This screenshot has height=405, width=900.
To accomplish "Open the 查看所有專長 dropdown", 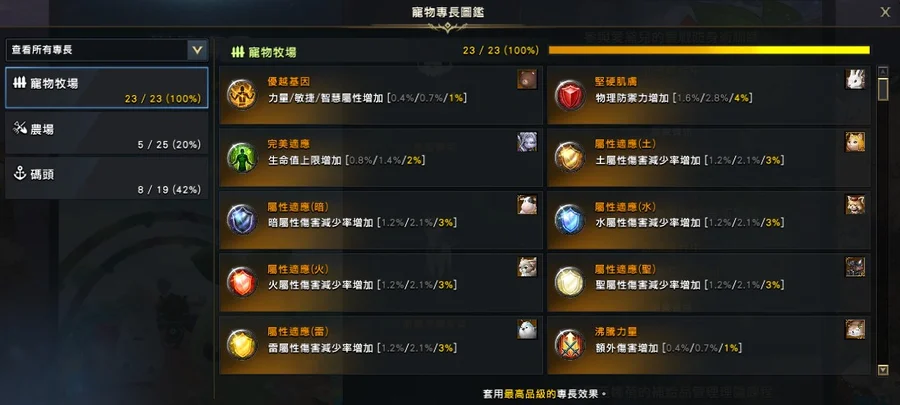I will click(107, 50).
